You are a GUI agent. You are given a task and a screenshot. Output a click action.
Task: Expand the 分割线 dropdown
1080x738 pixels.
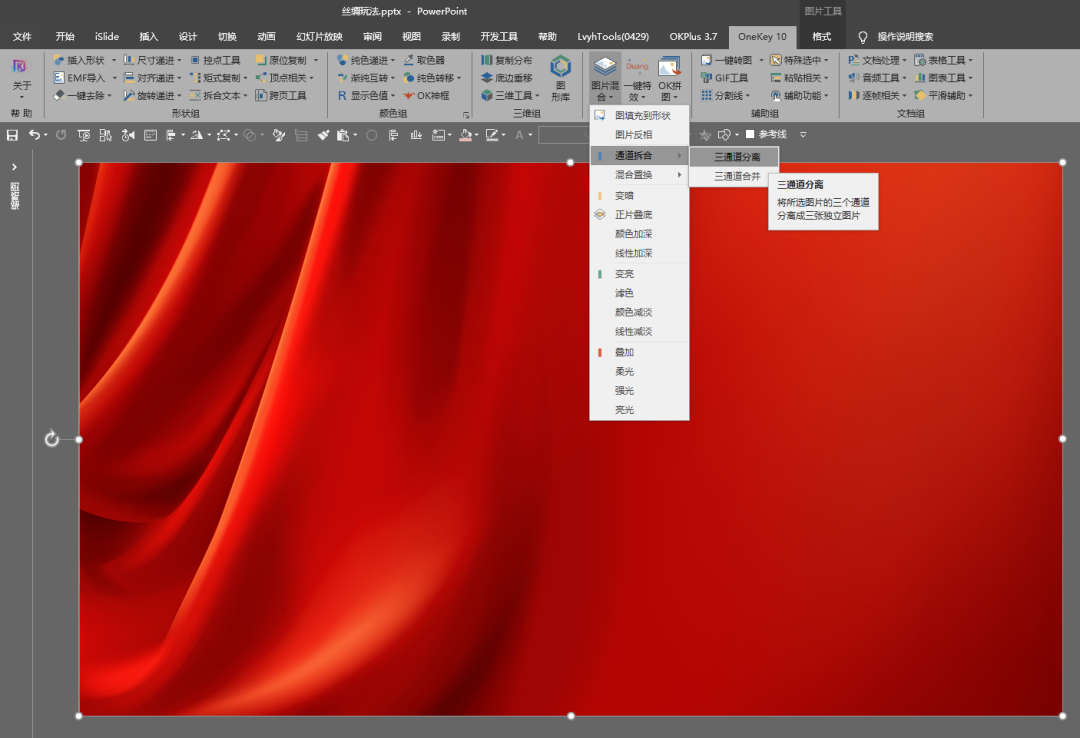coord(748,96)
